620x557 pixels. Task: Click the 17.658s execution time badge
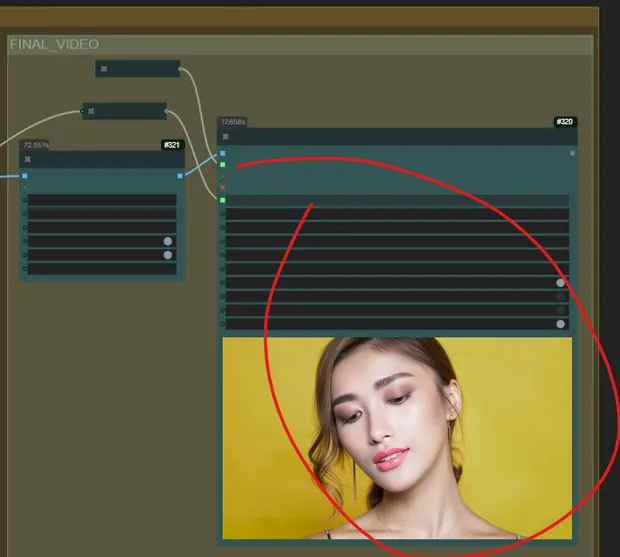coord(233,122)
